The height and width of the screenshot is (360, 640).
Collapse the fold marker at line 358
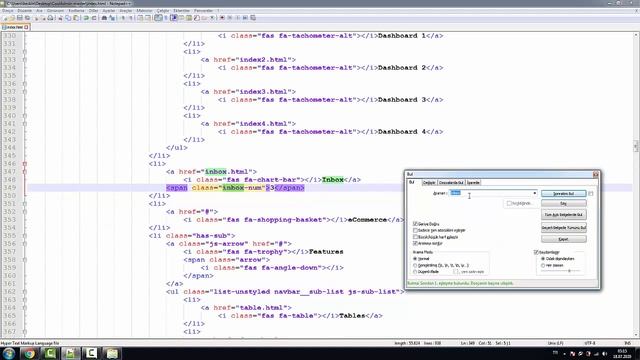point(24,260)
